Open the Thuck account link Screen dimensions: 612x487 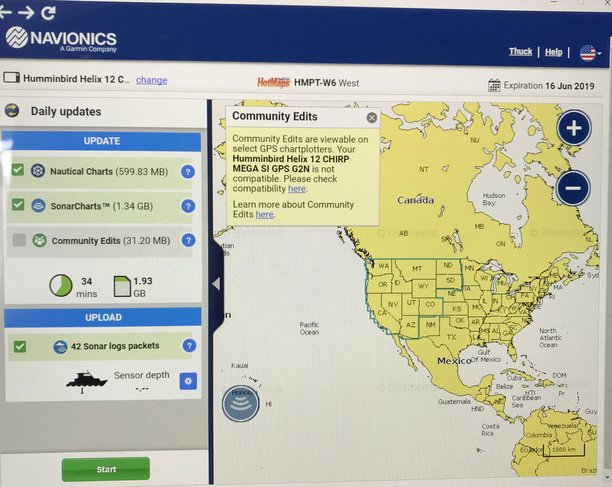click(x=520, y=52)
